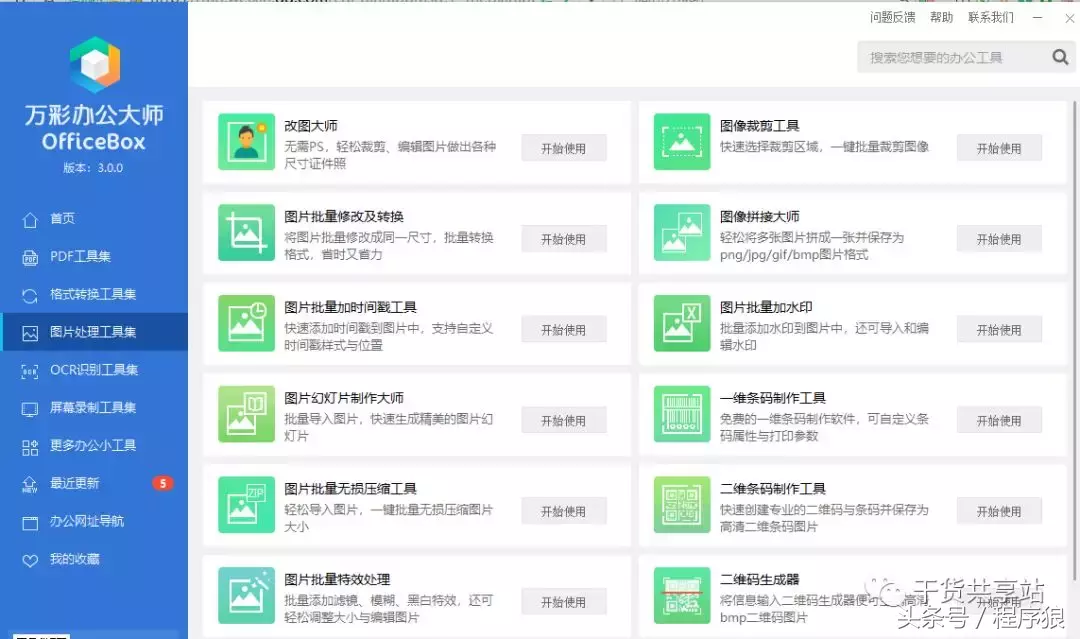Open 联系我们 link
This screenshot has width=1080, height=639.
991,17
